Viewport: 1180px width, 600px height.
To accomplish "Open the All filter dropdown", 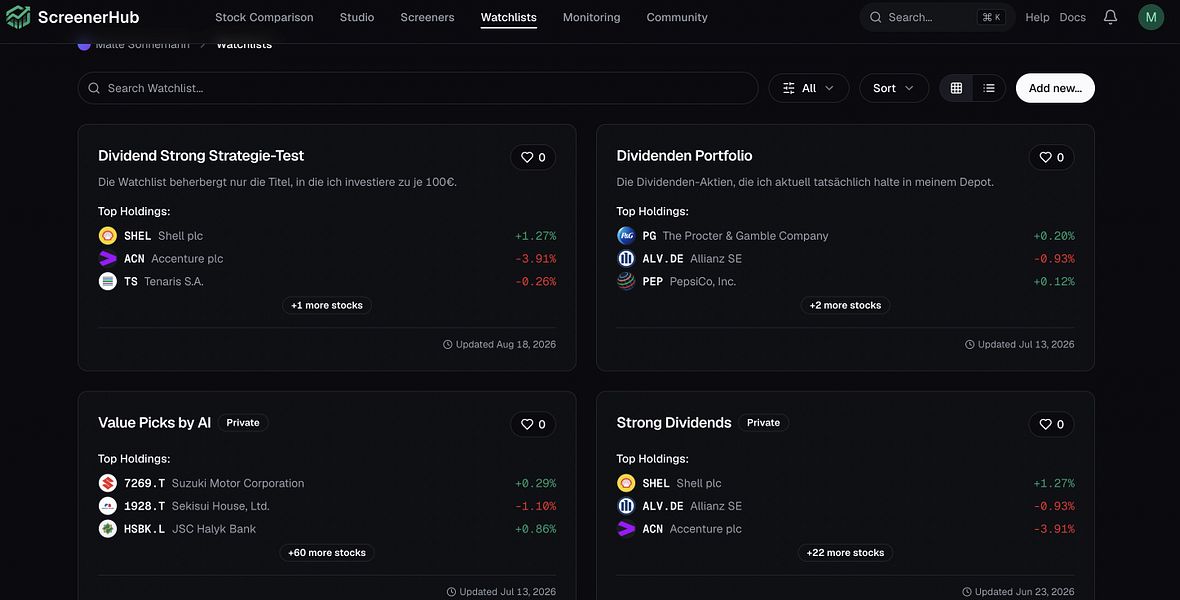I will click(x=808, y=88).
